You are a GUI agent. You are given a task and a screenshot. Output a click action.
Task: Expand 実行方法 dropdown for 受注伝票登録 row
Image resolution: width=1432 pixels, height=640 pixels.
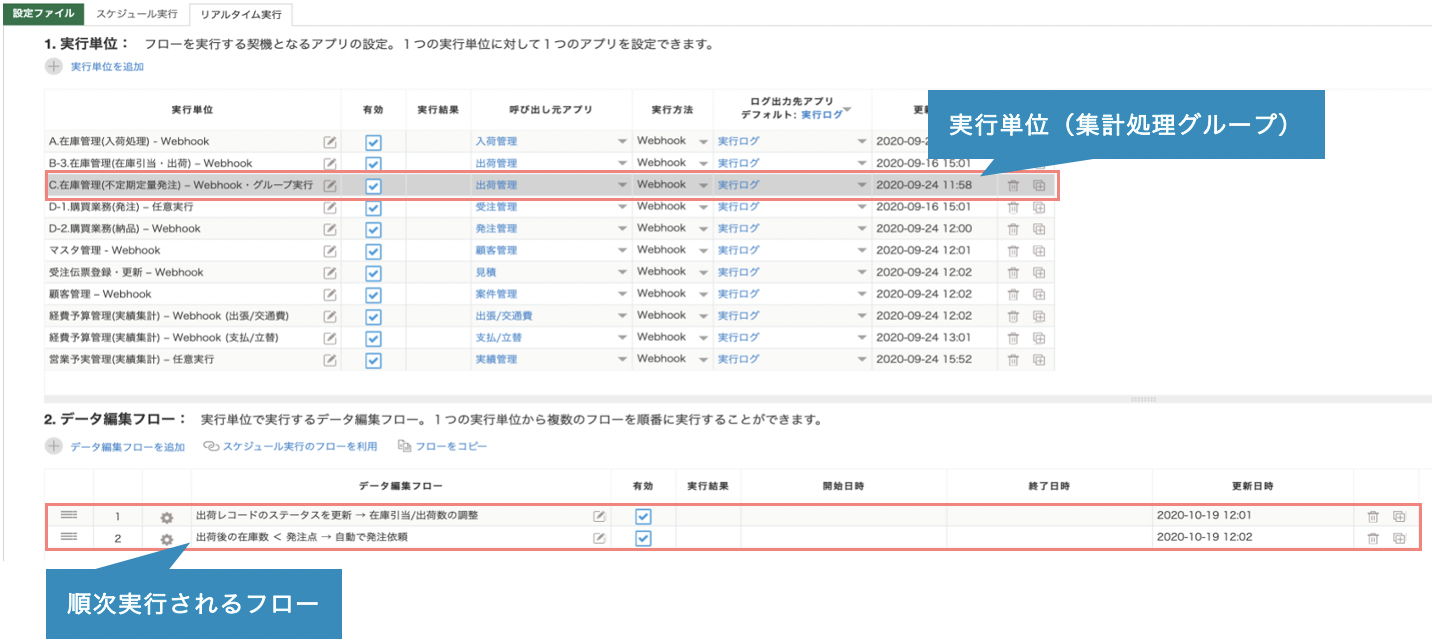point(703,273)
